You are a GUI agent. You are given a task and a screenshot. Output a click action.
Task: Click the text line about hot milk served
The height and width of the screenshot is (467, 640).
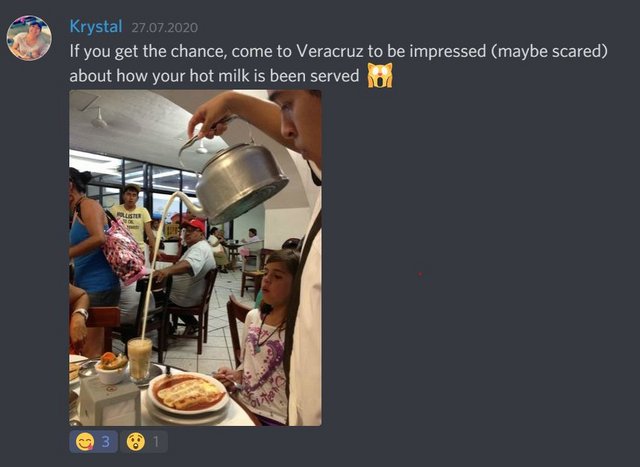pyautogui.click(x=214, y=76)
